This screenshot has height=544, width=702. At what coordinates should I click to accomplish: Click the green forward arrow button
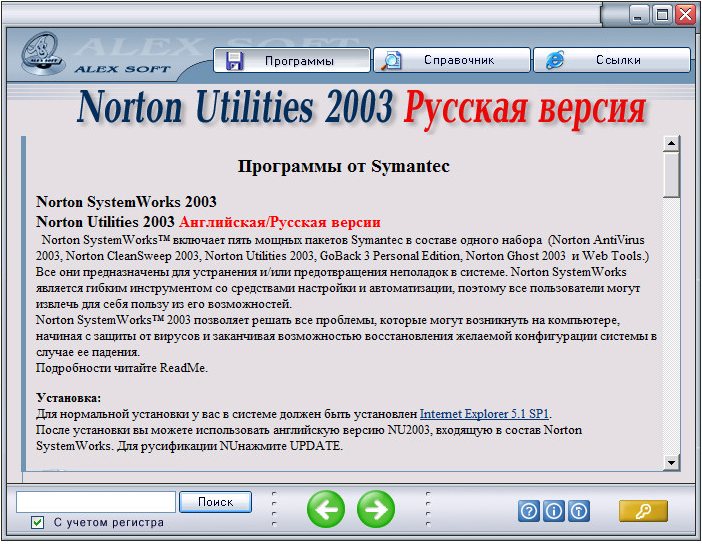(376, 509)
